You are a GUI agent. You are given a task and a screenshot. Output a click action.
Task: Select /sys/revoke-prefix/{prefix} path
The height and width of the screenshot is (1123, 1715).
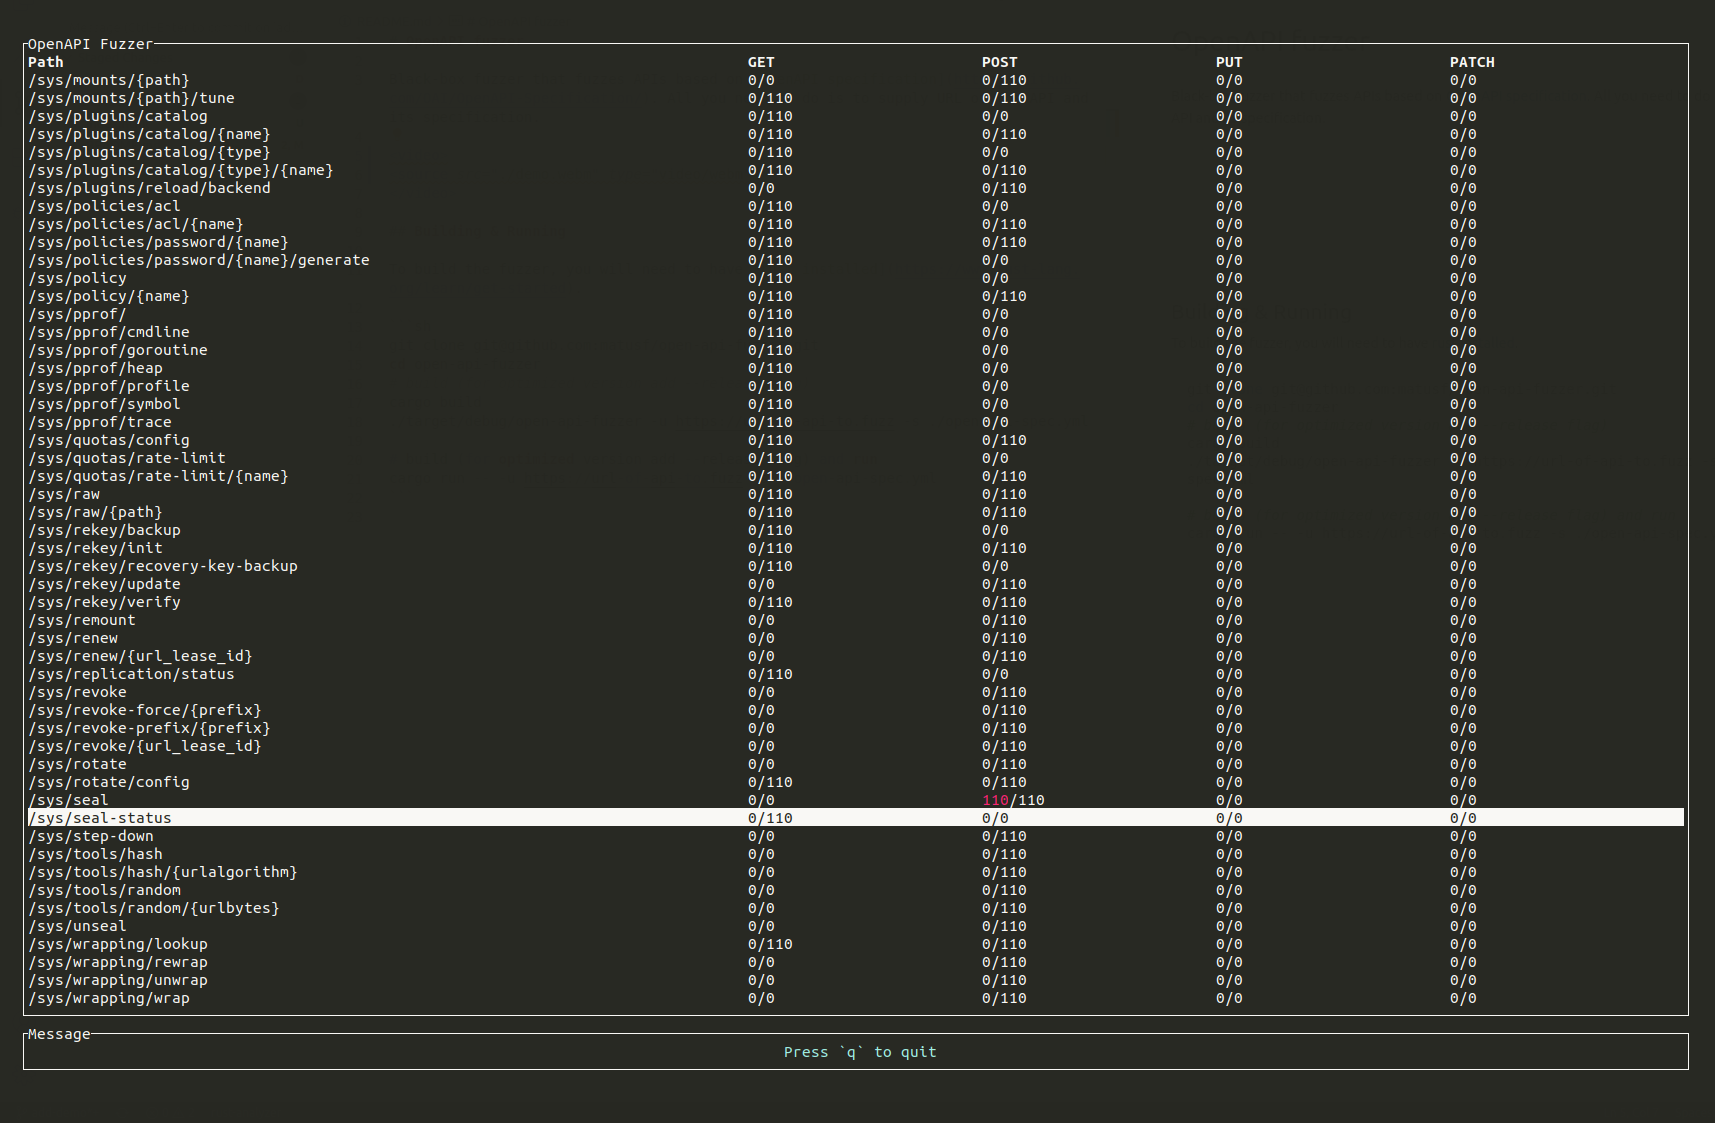pos(149,728)
